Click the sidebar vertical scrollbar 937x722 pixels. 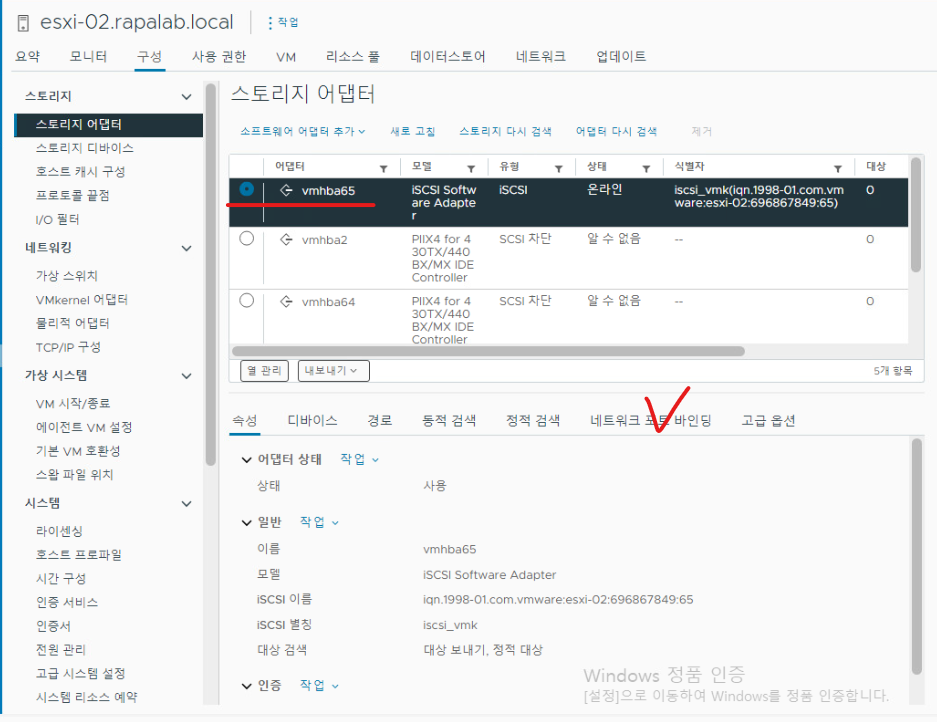tap(210, 275)
